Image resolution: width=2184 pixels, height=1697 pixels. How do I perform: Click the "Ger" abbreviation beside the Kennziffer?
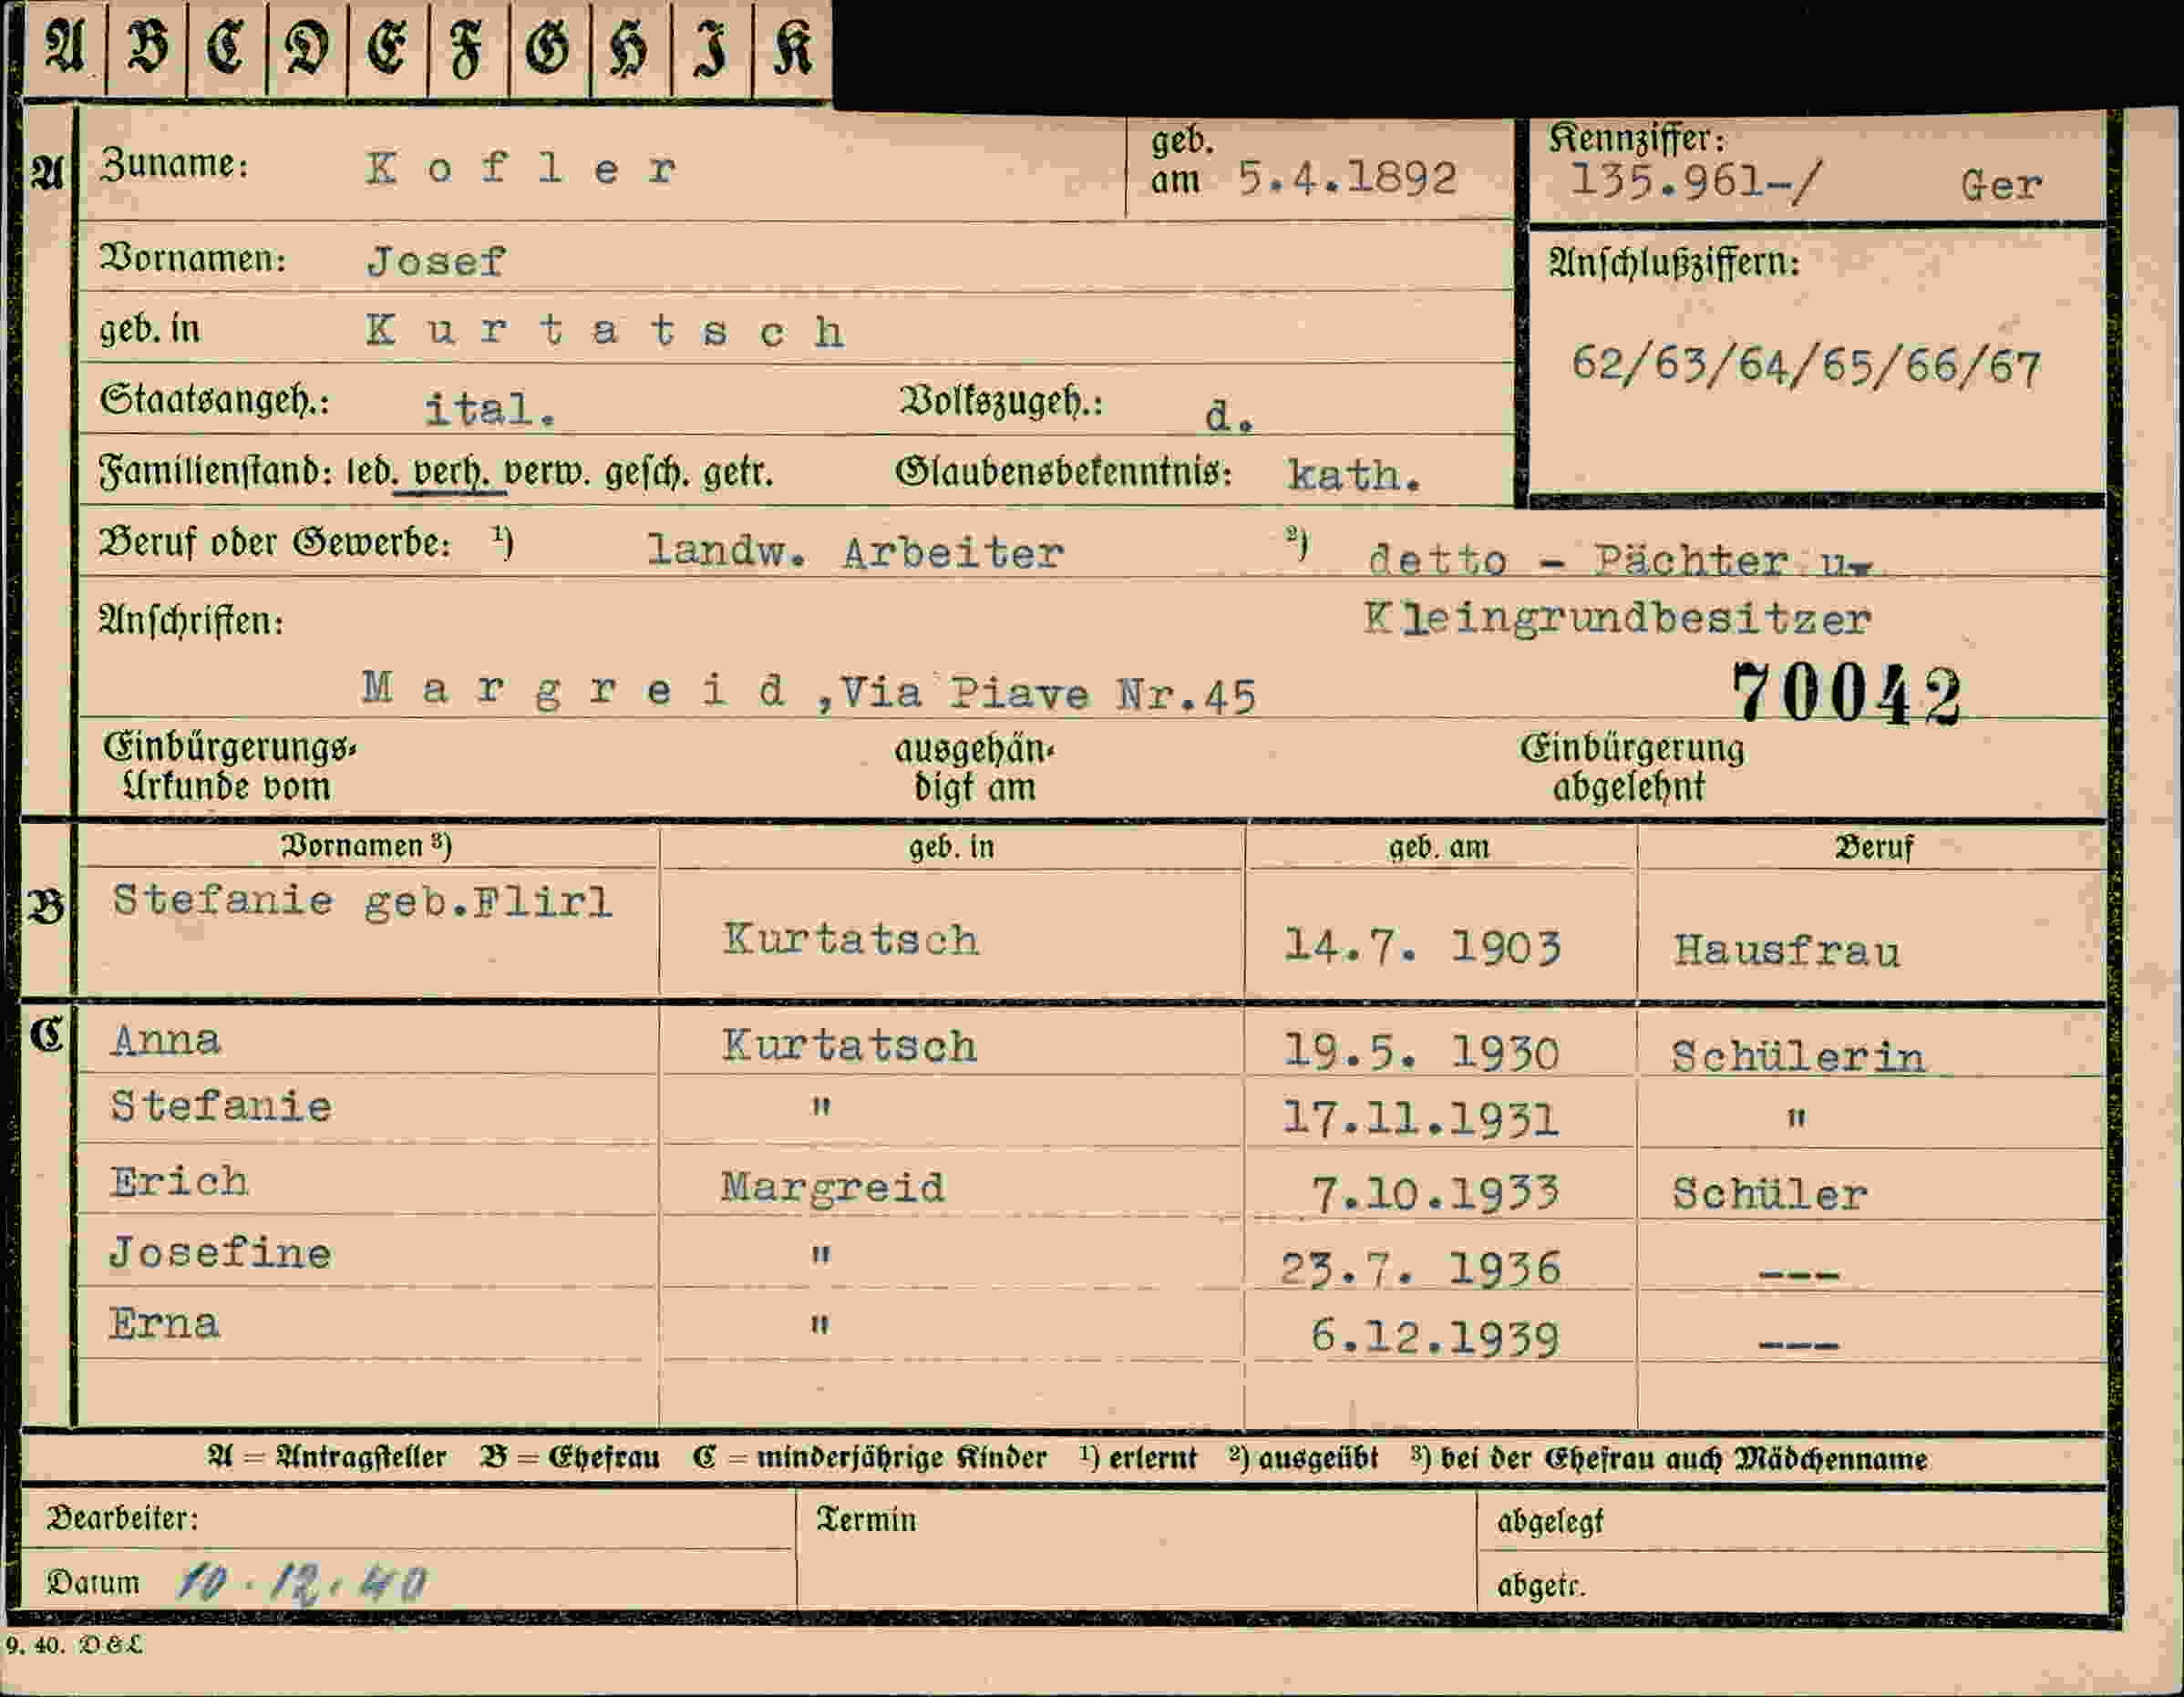click(x=2001, y=185)
